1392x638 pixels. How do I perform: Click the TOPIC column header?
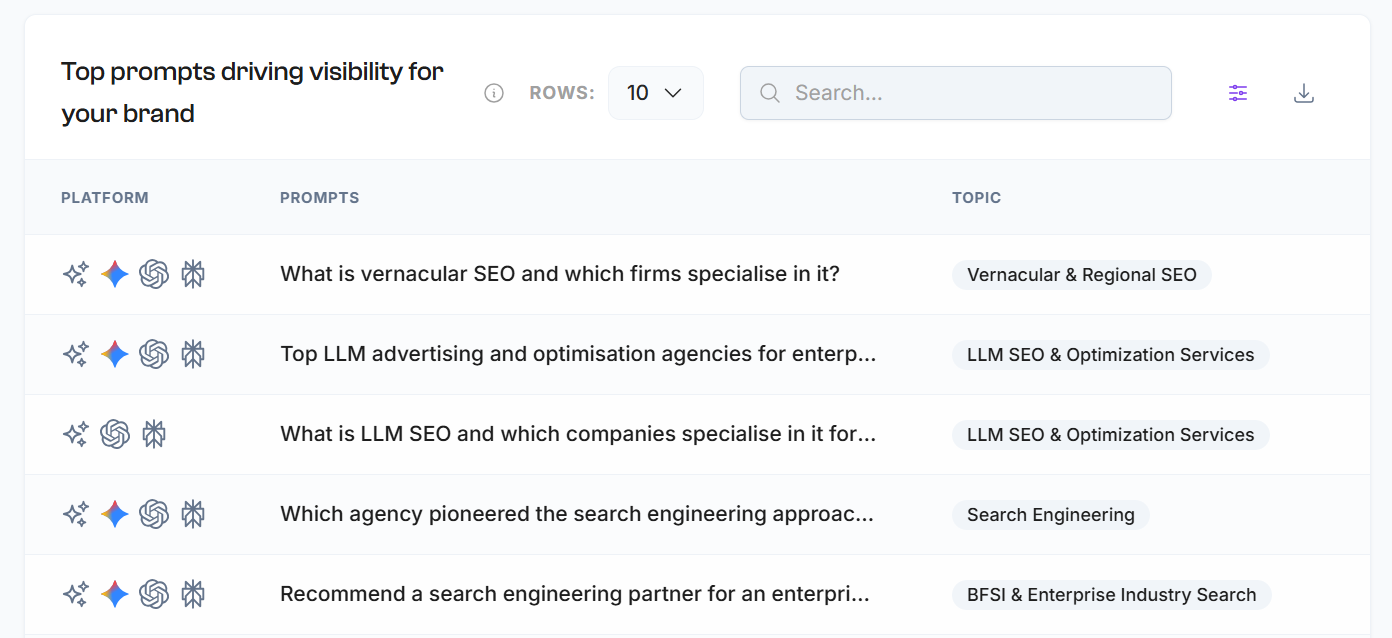click(977, 198)
